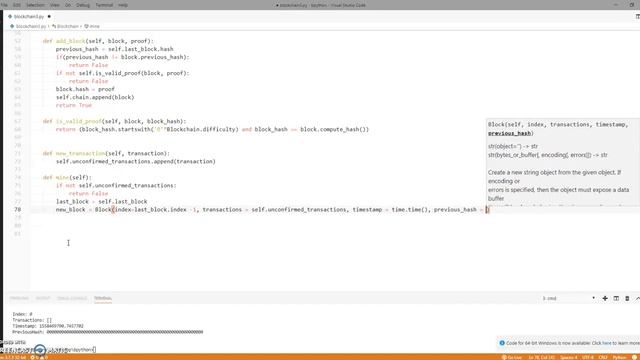Open the Debug menu
The width and height of the screenshot is (640, 360).
(83, 5)
